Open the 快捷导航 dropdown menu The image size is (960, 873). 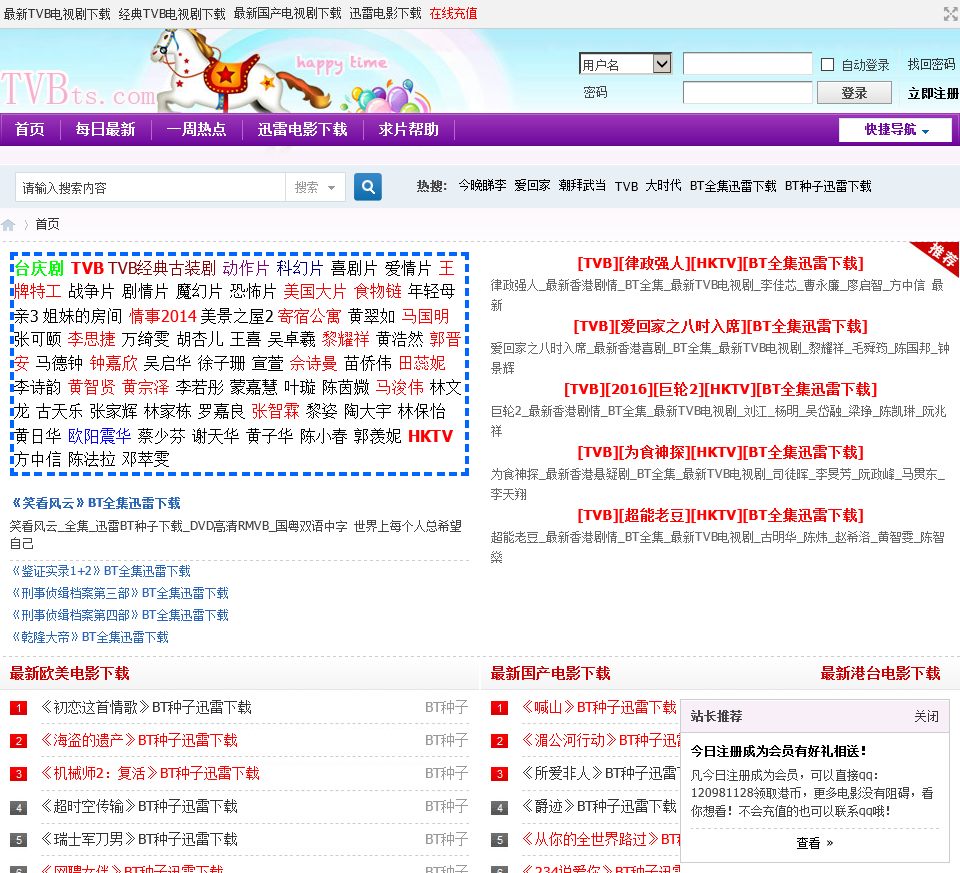coord(895,130)
